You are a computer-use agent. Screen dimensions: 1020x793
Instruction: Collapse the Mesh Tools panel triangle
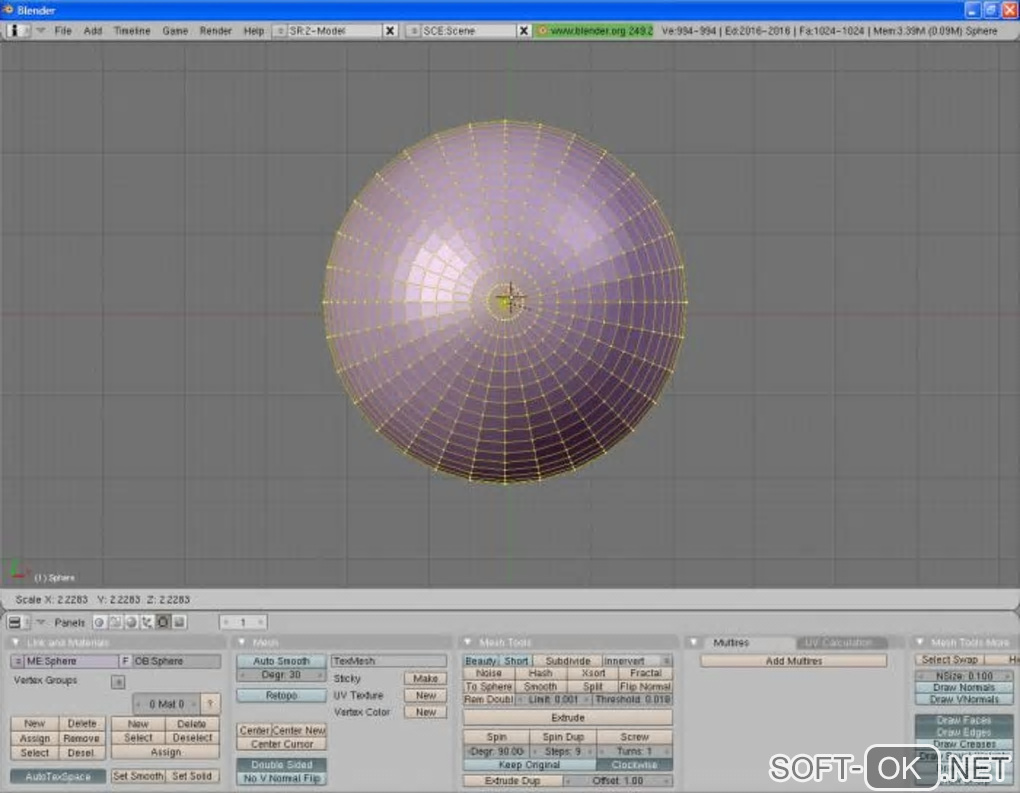tap(469, 642)
